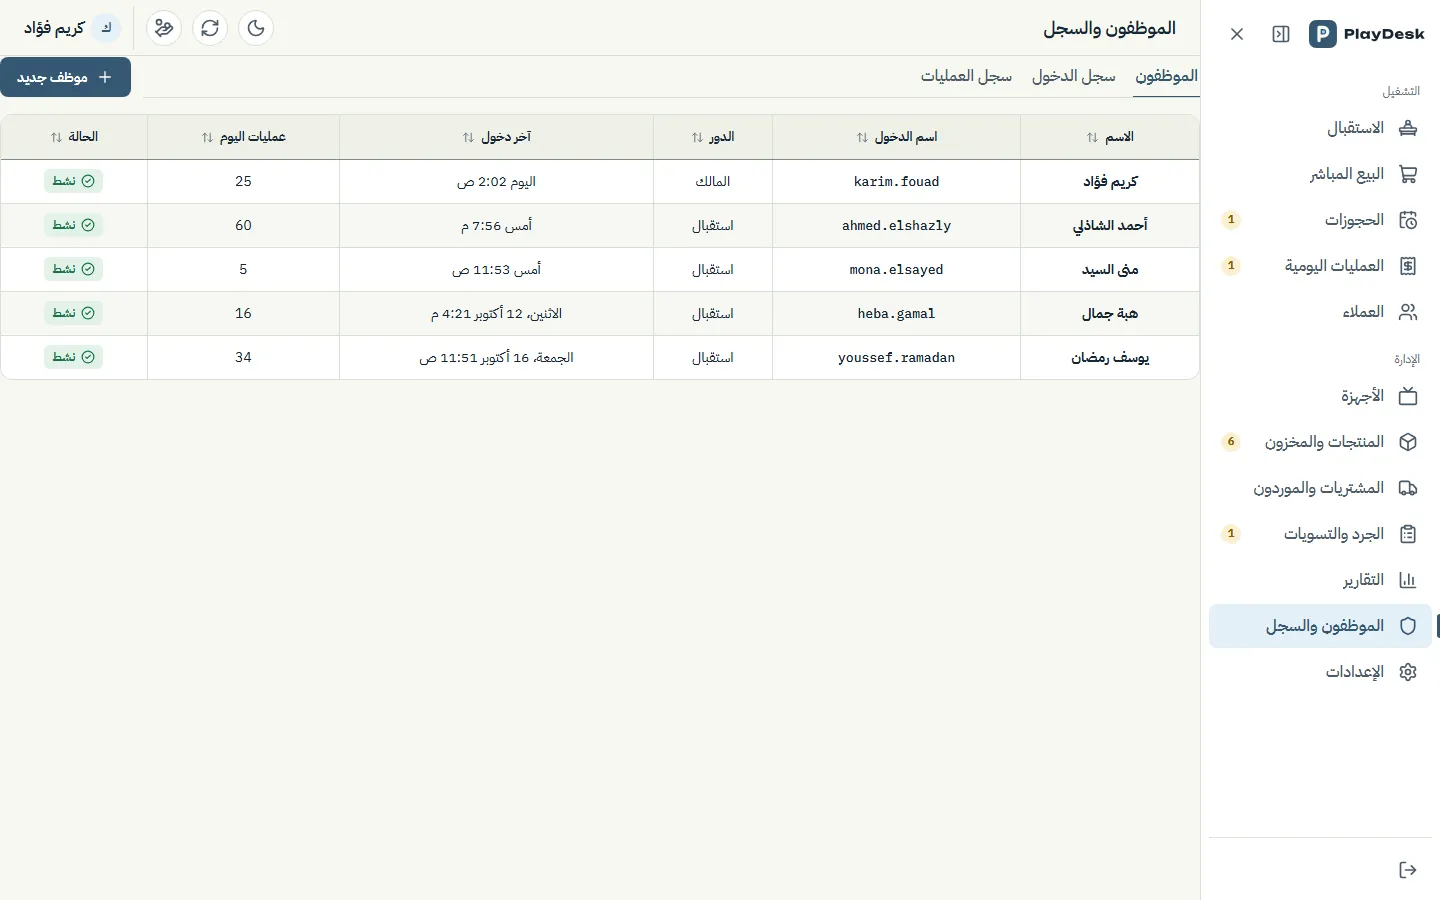Click the employee name يوسف رمضان

pos(1110,358)
